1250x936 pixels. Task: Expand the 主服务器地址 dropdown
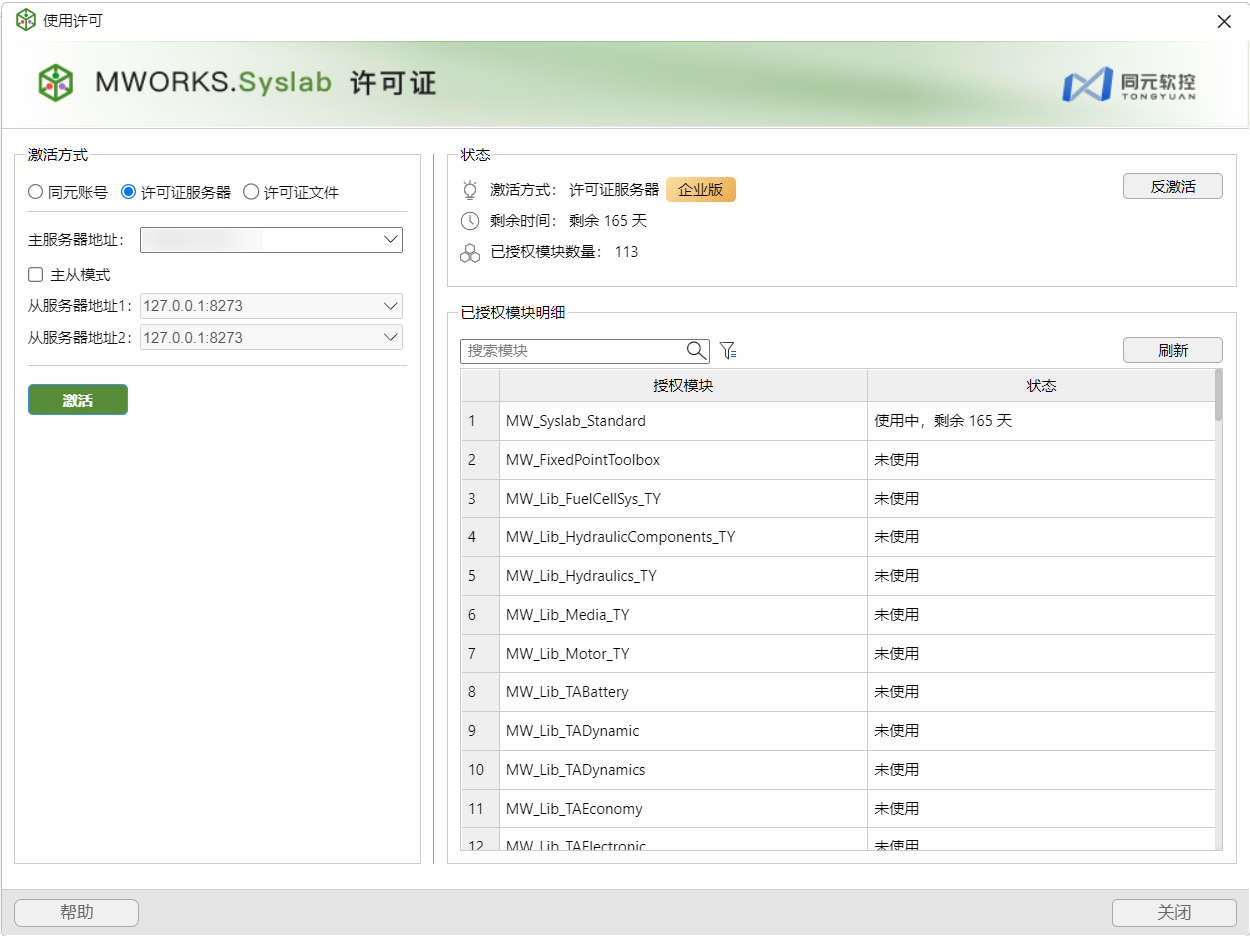coord(391,240)
